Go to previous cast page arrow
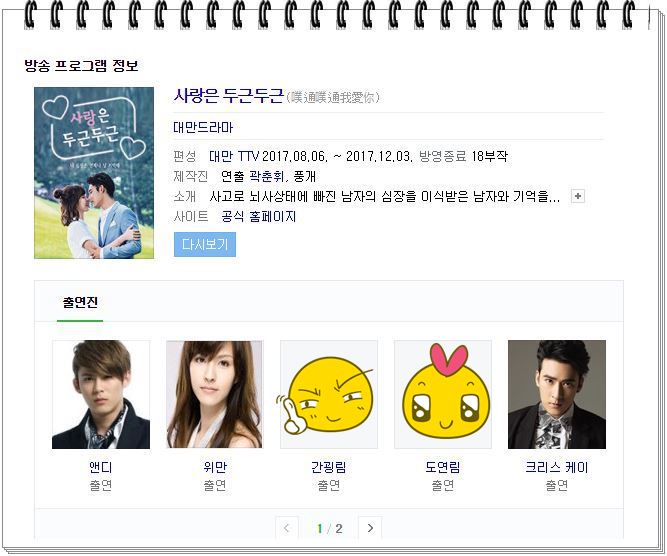 coord(287,528)
